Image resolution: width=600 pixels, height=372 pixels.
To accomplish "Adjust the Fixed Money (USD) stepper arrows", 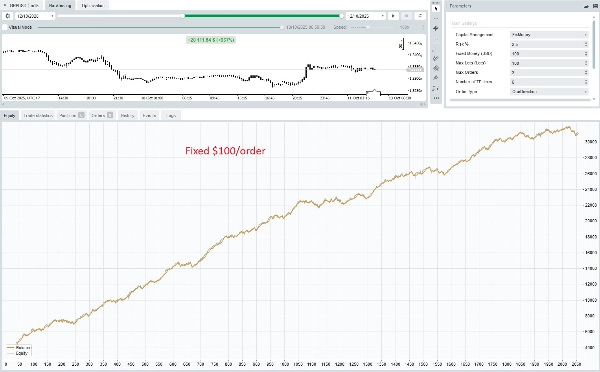I will tap(586, 54).
